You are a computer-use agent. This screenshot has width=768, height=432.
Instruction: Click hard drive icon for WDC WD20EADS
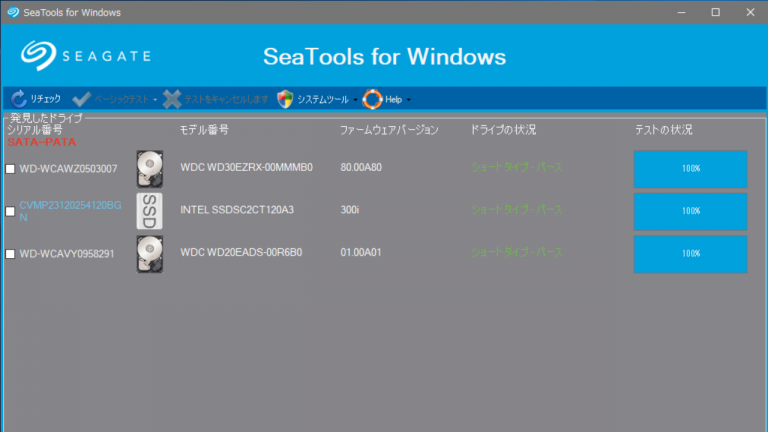(149, 254)
